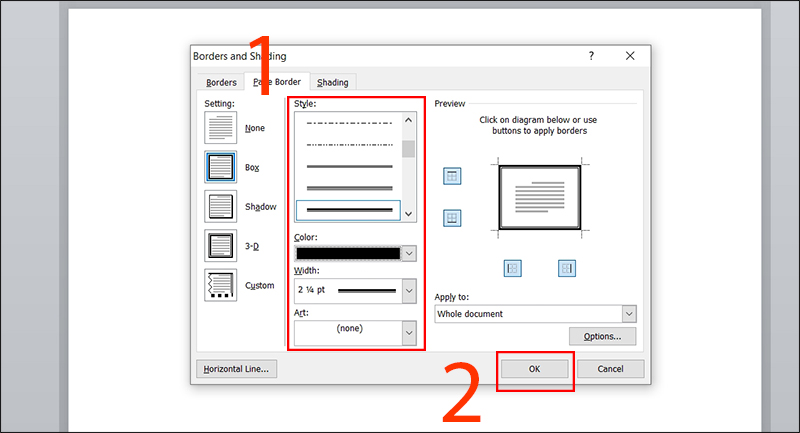Click the None setting label

(x=255, y=128)
